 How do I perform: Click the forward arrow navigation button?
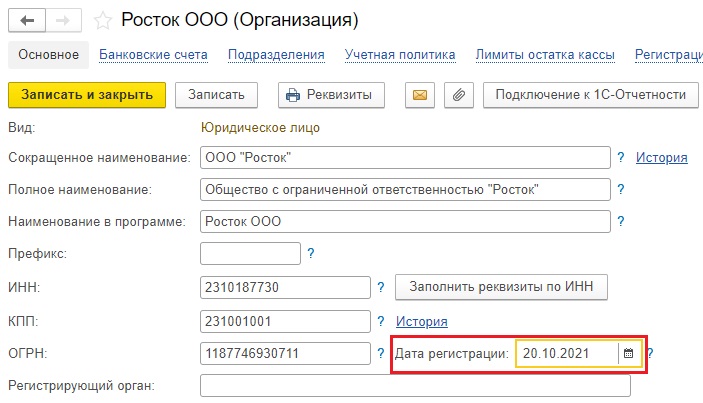click(x=63, y=20)
